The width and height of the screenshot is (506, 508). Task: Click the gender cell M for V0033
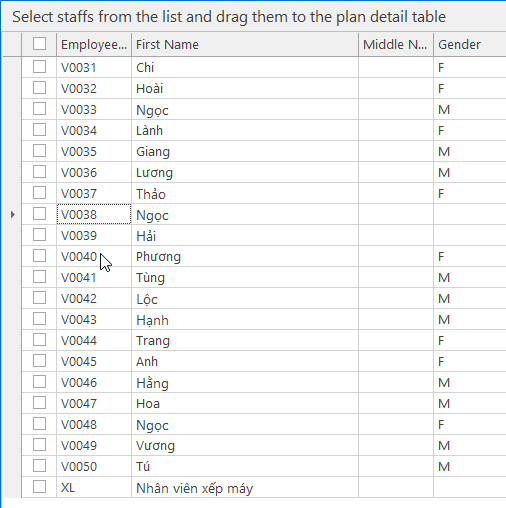470,109
